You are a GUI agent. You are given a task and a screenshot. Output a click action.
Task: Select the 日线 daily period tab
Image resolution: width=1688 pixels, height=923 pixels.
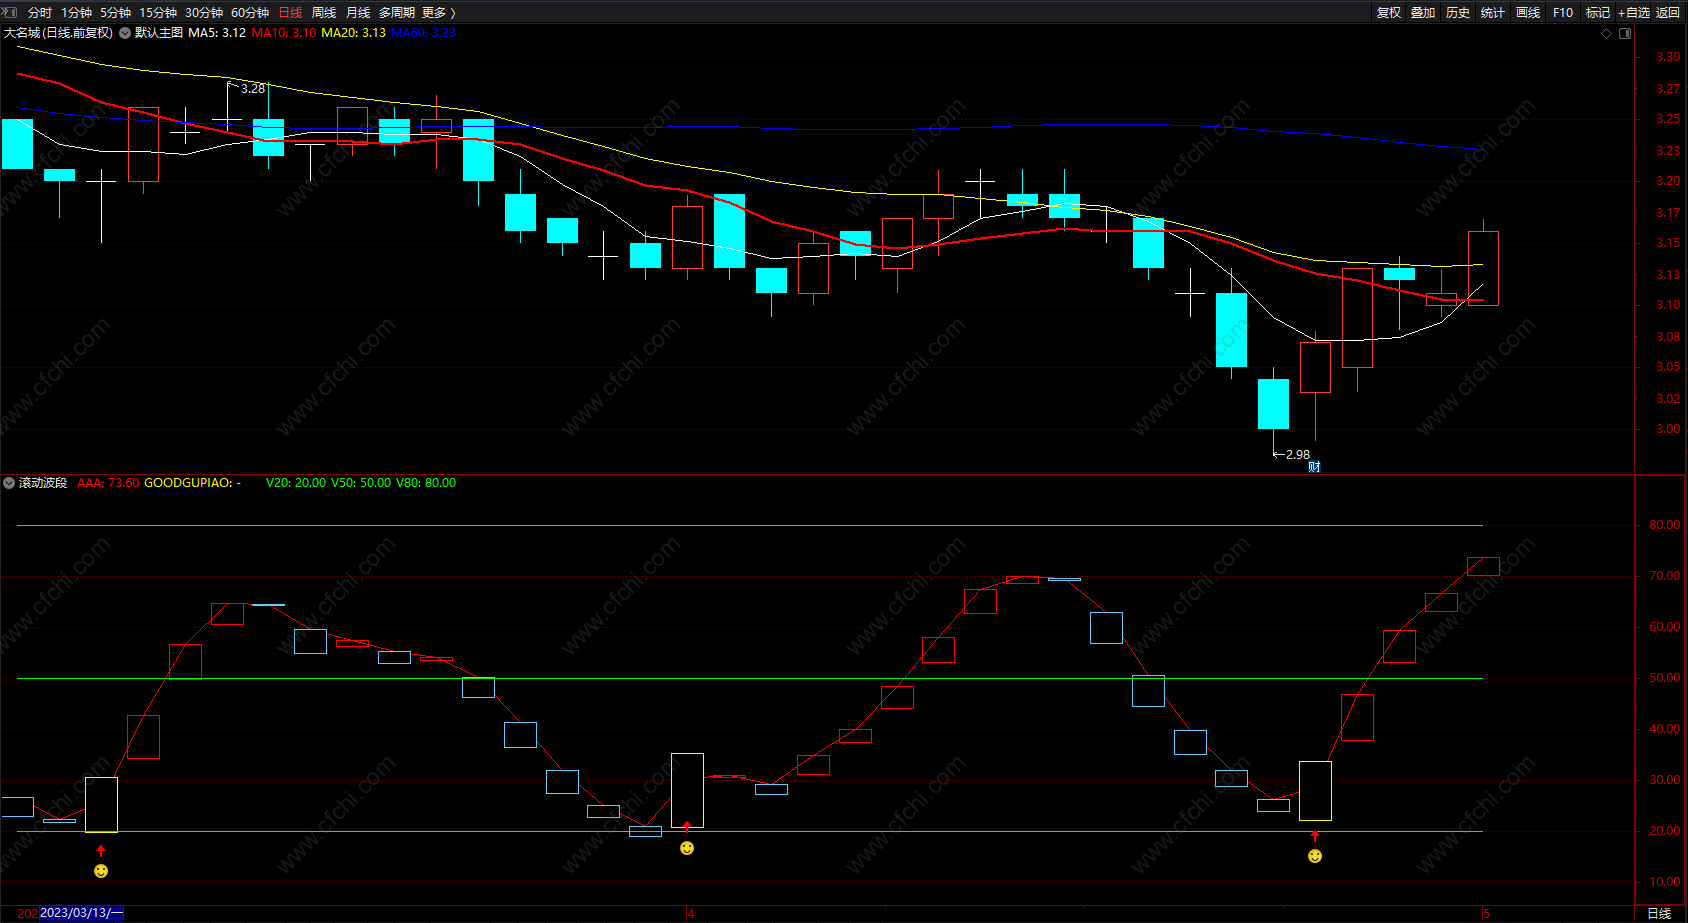pos(290,13)
